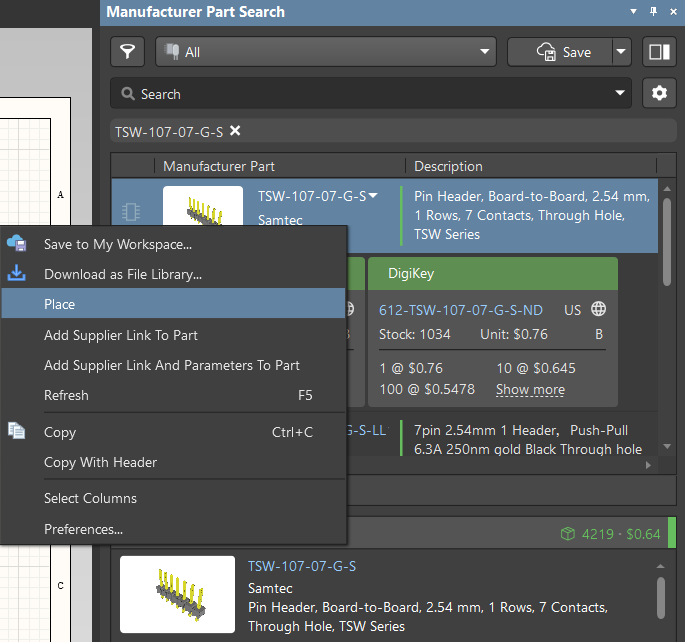Click the Save button
Viewport: 685px width, 642px height.
pyautogui.click(x=560, y=52)
